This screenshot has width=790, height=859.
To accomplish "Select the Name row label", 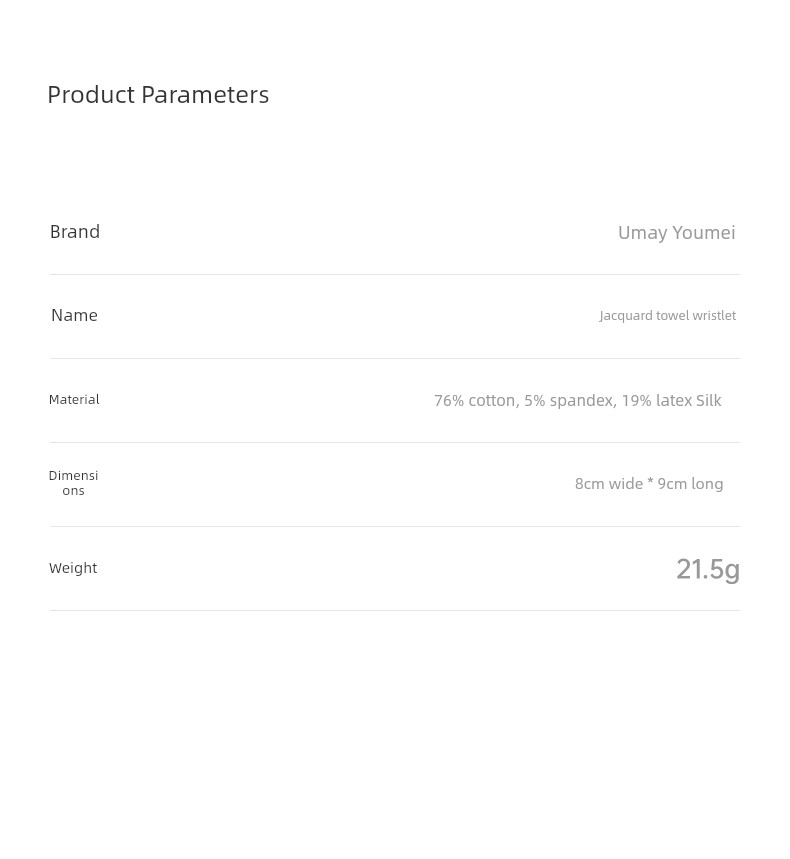I will pos(75,315).
